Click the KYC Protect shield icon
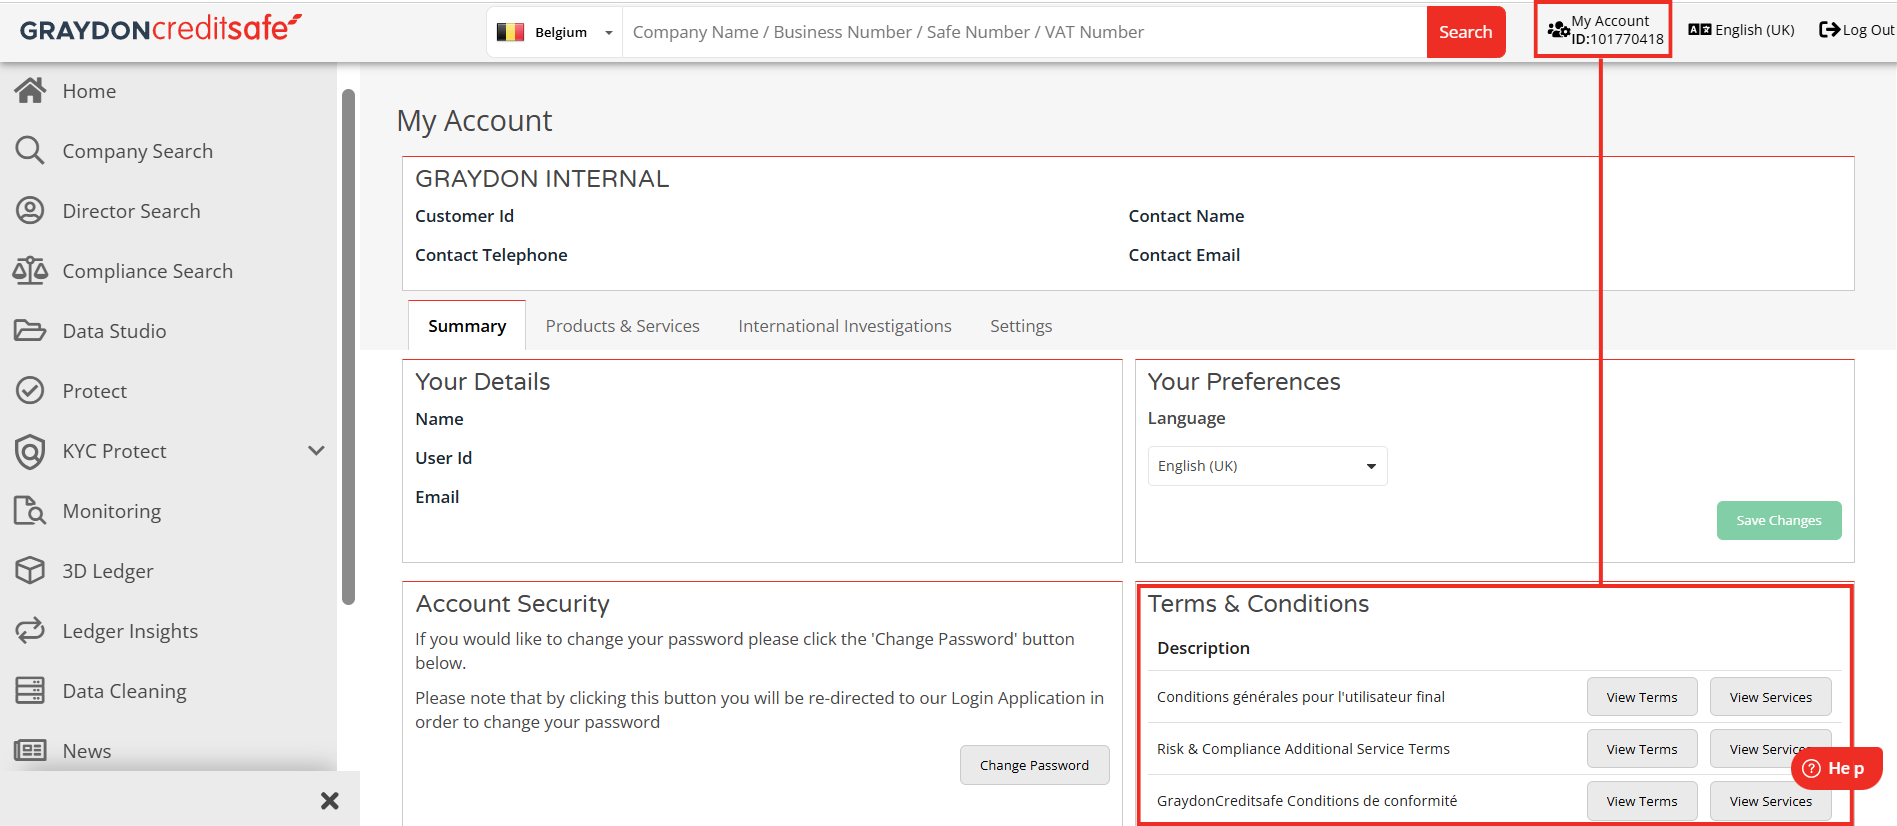 click(30, 451)
